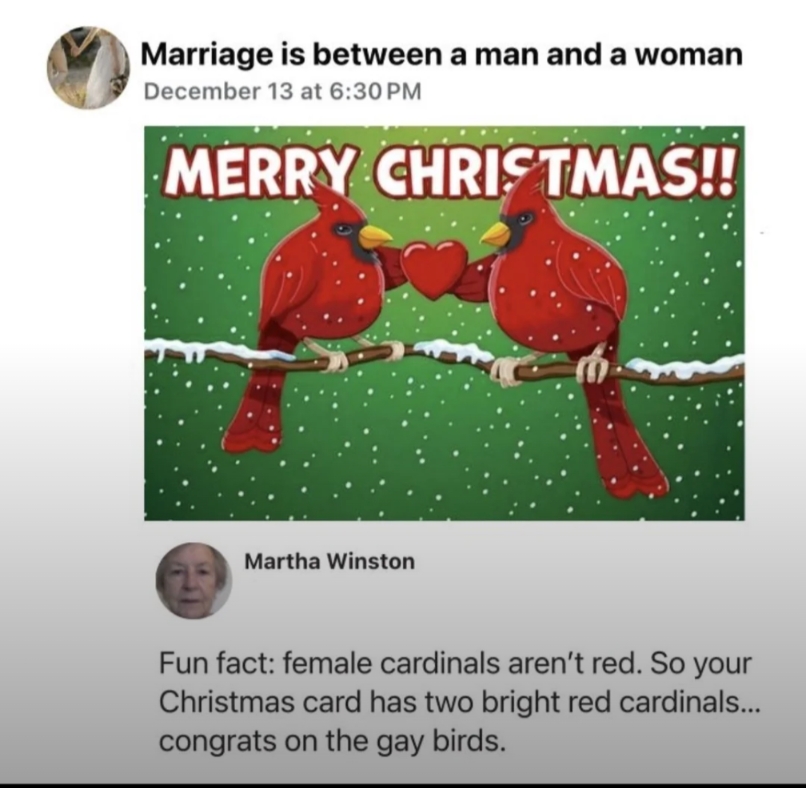Select the 'MERRY CHRISTMAS!!' headline text
This screenshot has height=788, width=806.
point(446,171)
